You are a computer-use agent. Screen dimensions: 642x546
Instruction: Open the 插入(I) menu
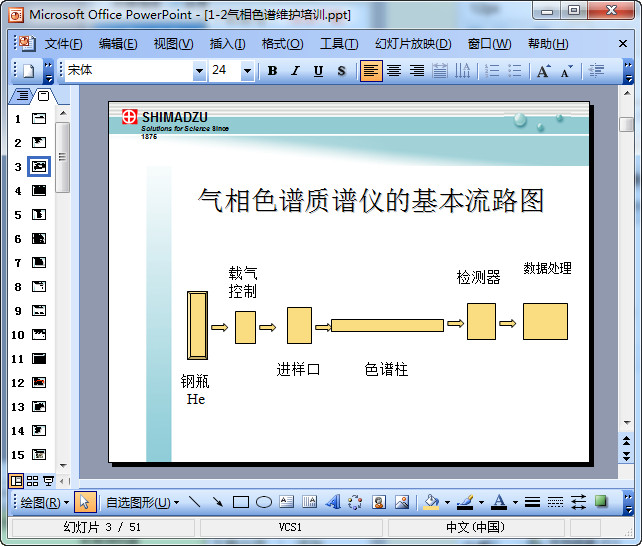227,44
